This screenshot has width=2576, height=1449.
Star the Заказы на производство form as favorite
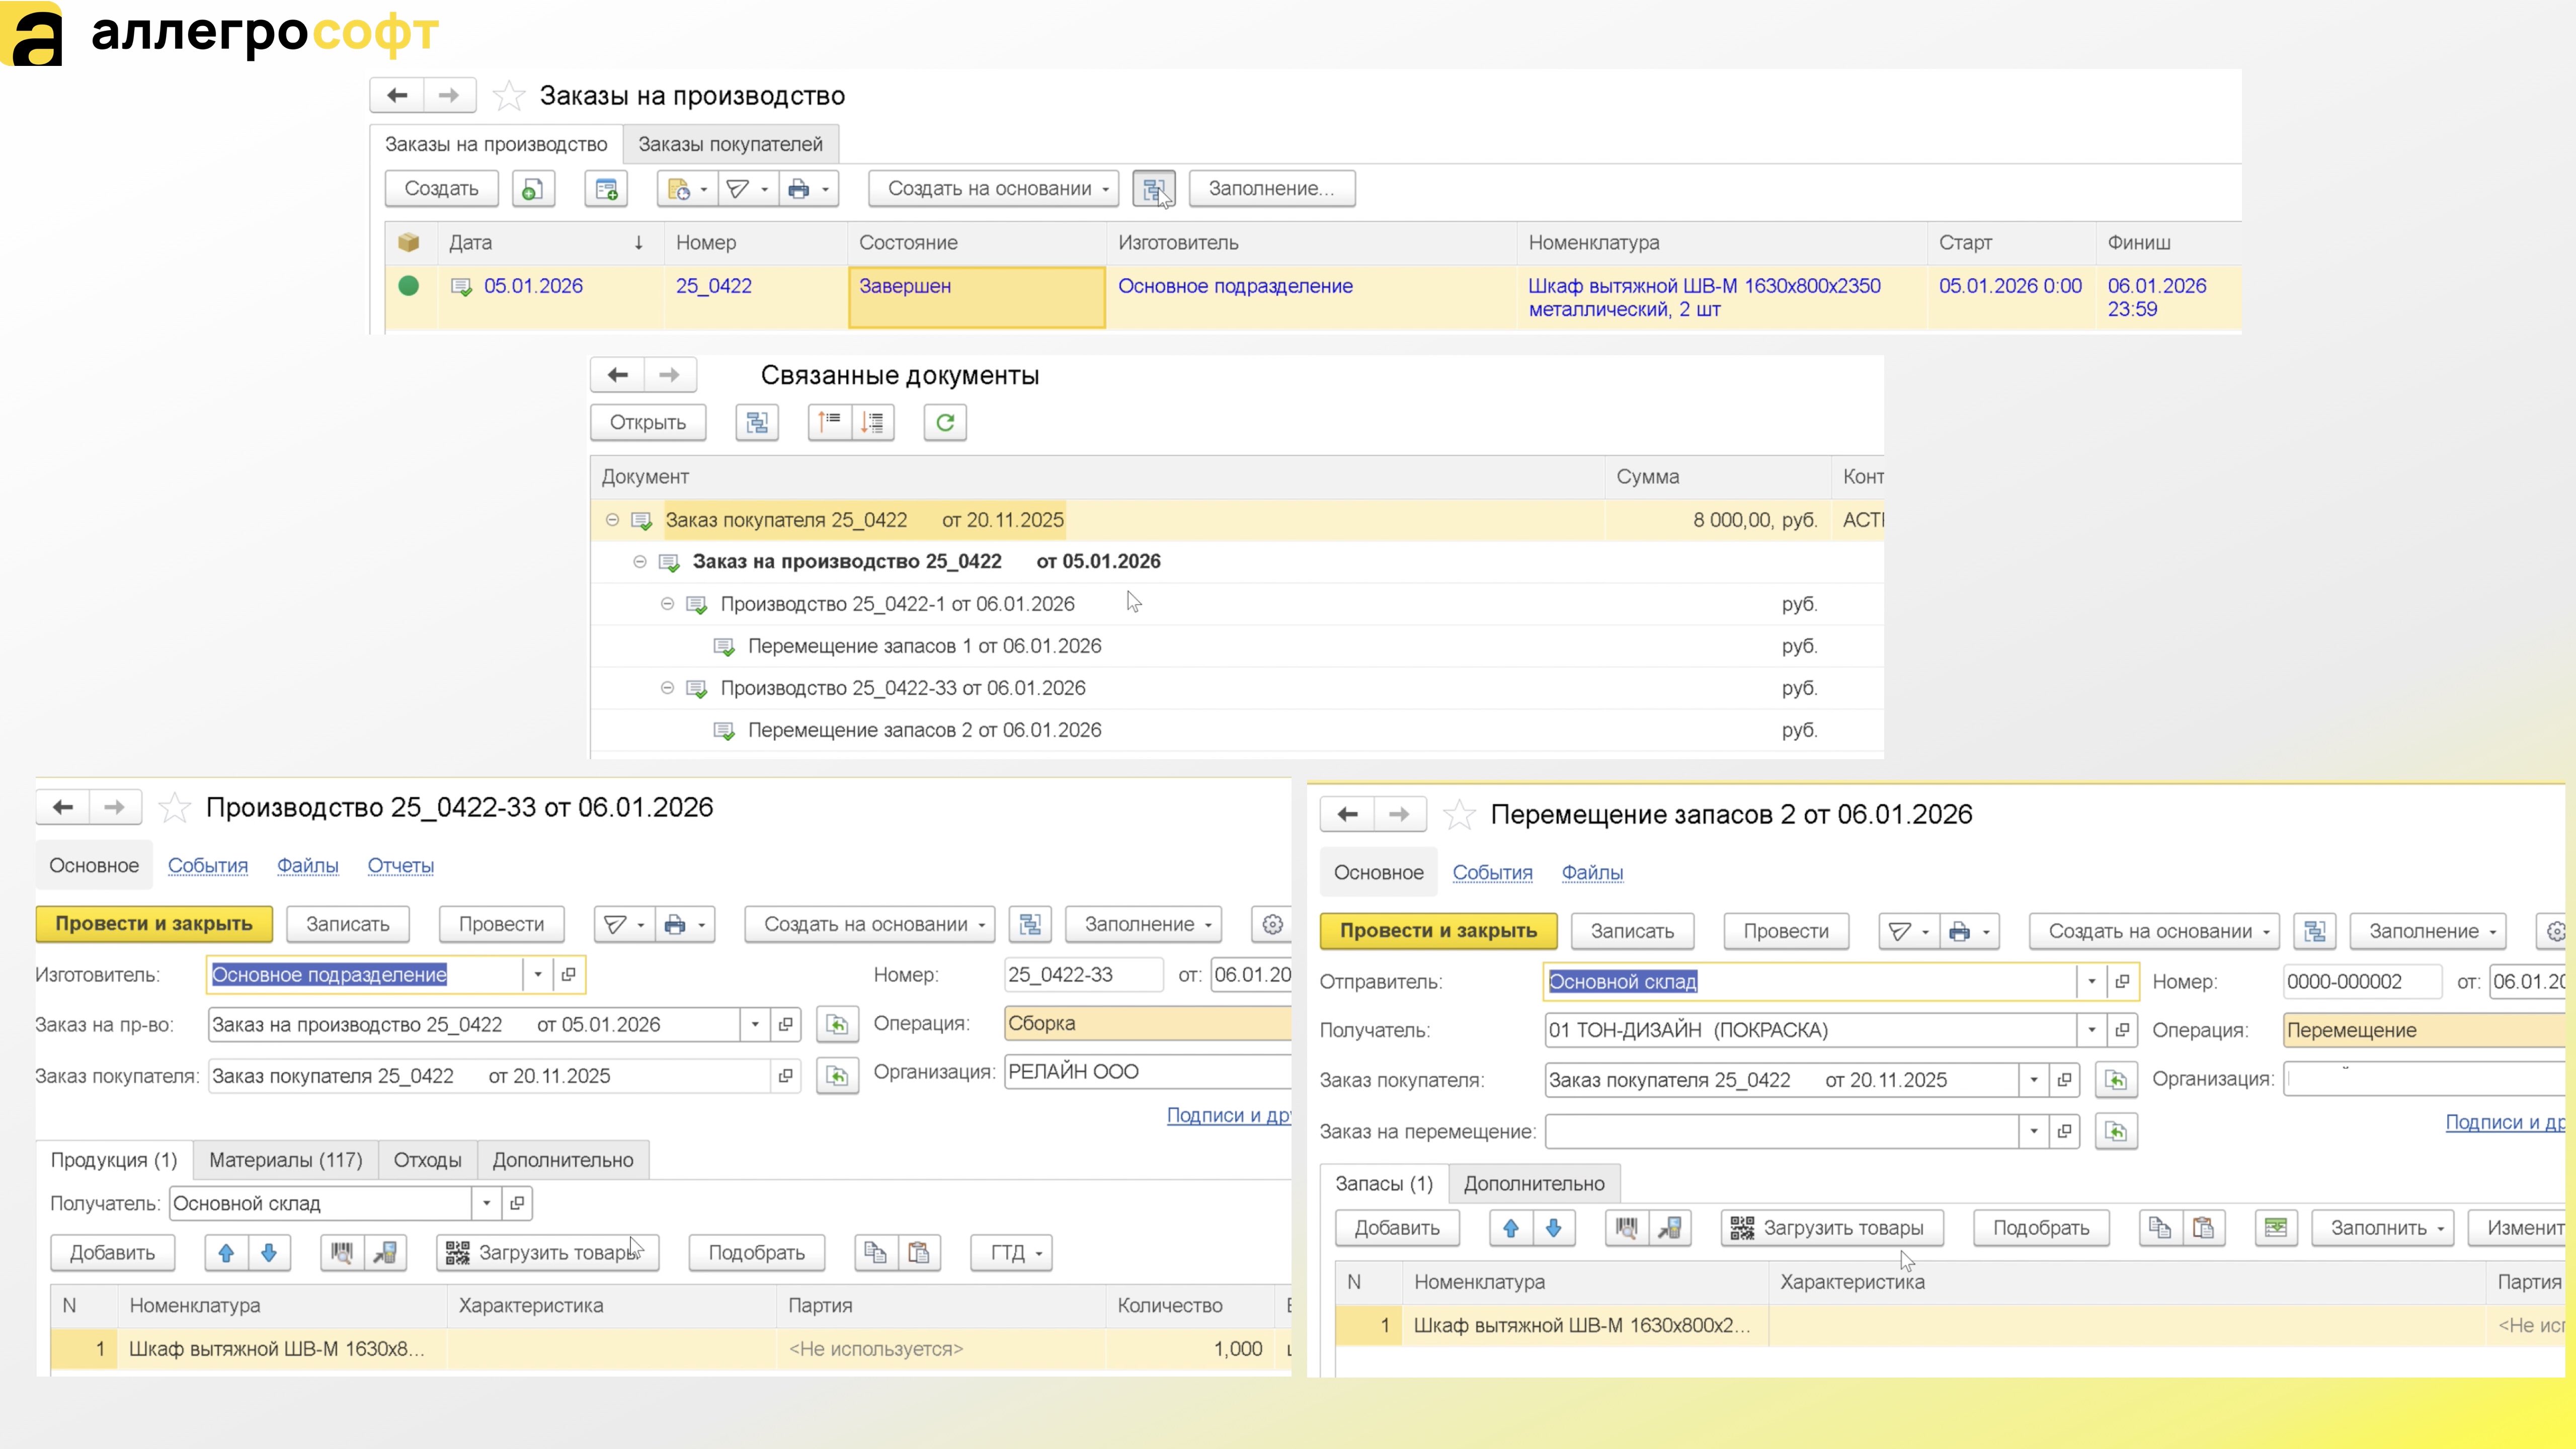coord(508,96)
